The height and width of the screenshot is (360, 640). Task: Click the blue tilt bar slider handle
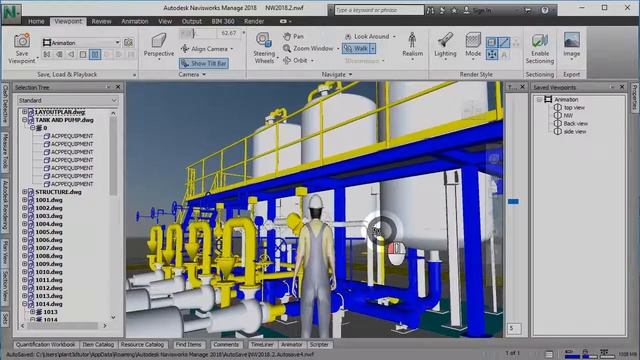(x=513, y=202)
